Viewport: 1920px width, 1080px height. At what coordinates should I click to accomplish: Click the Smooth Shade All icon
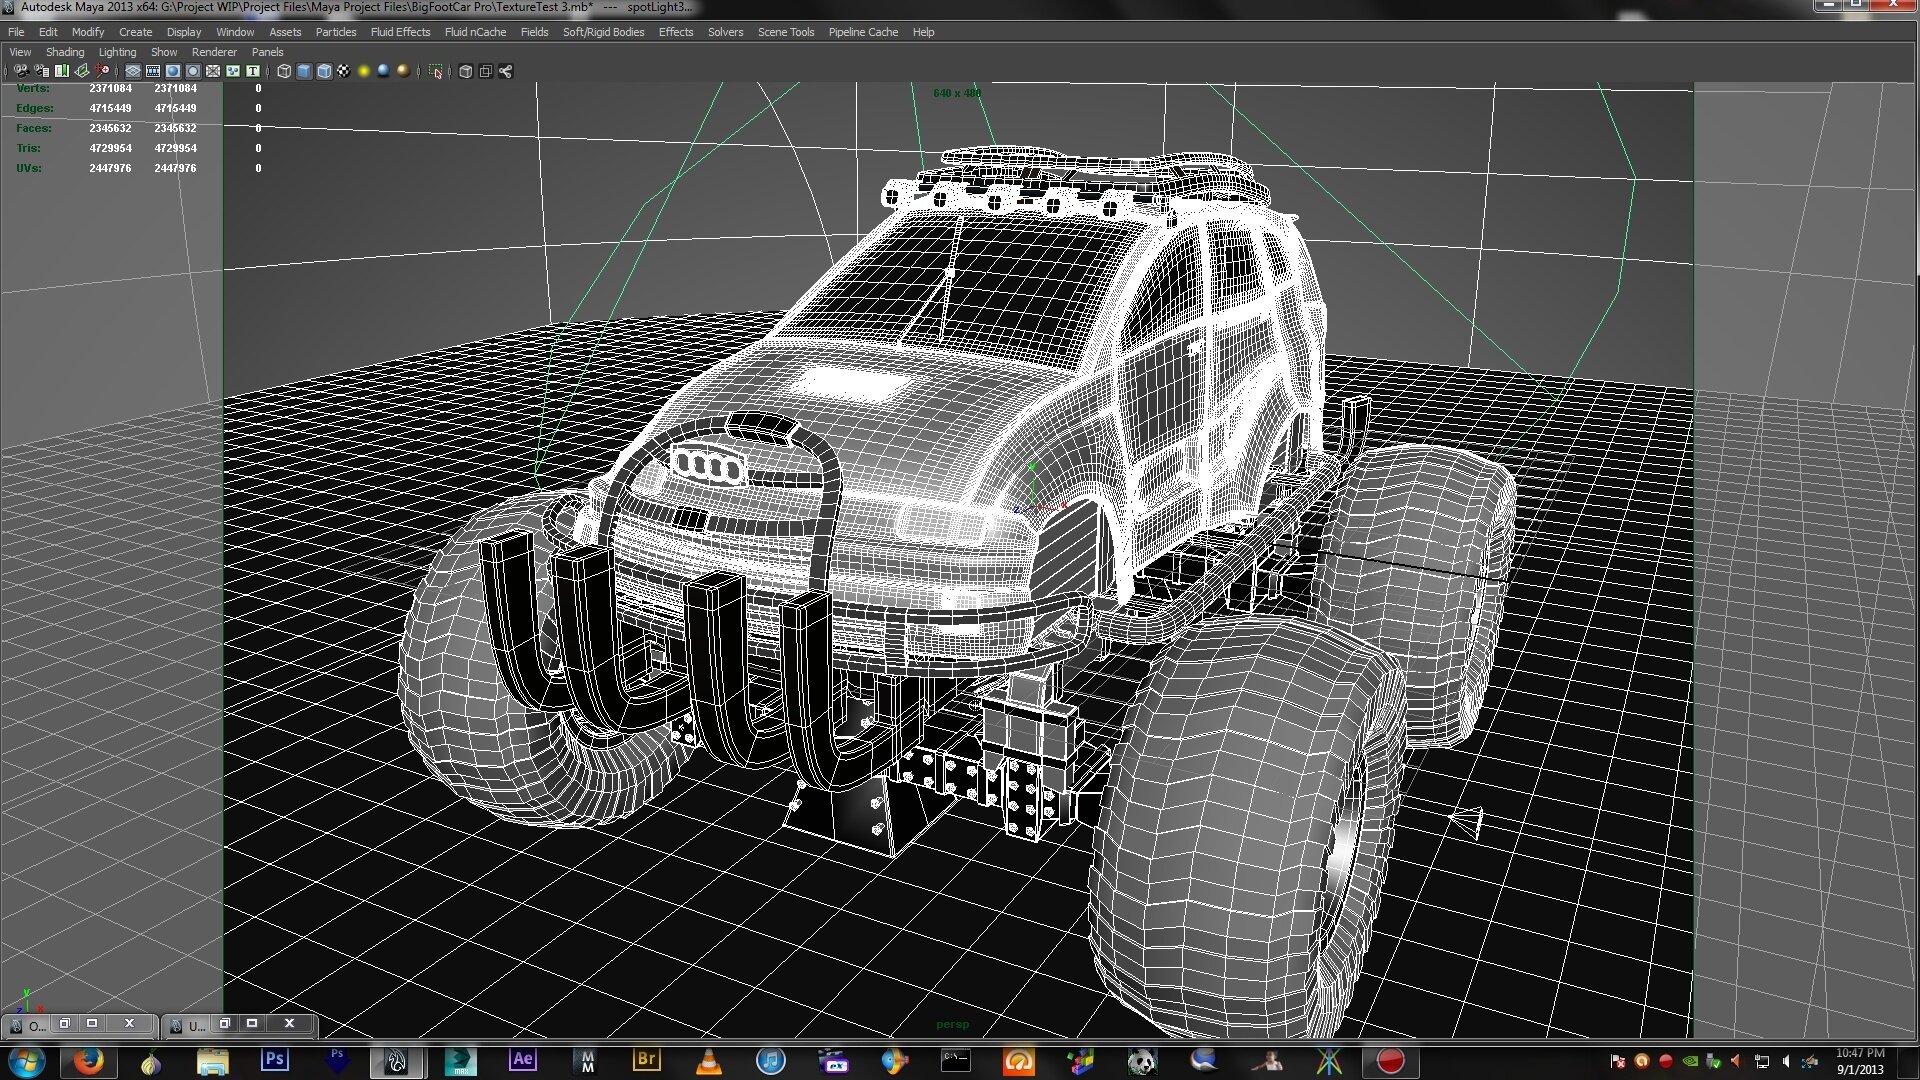pos(304,71)
